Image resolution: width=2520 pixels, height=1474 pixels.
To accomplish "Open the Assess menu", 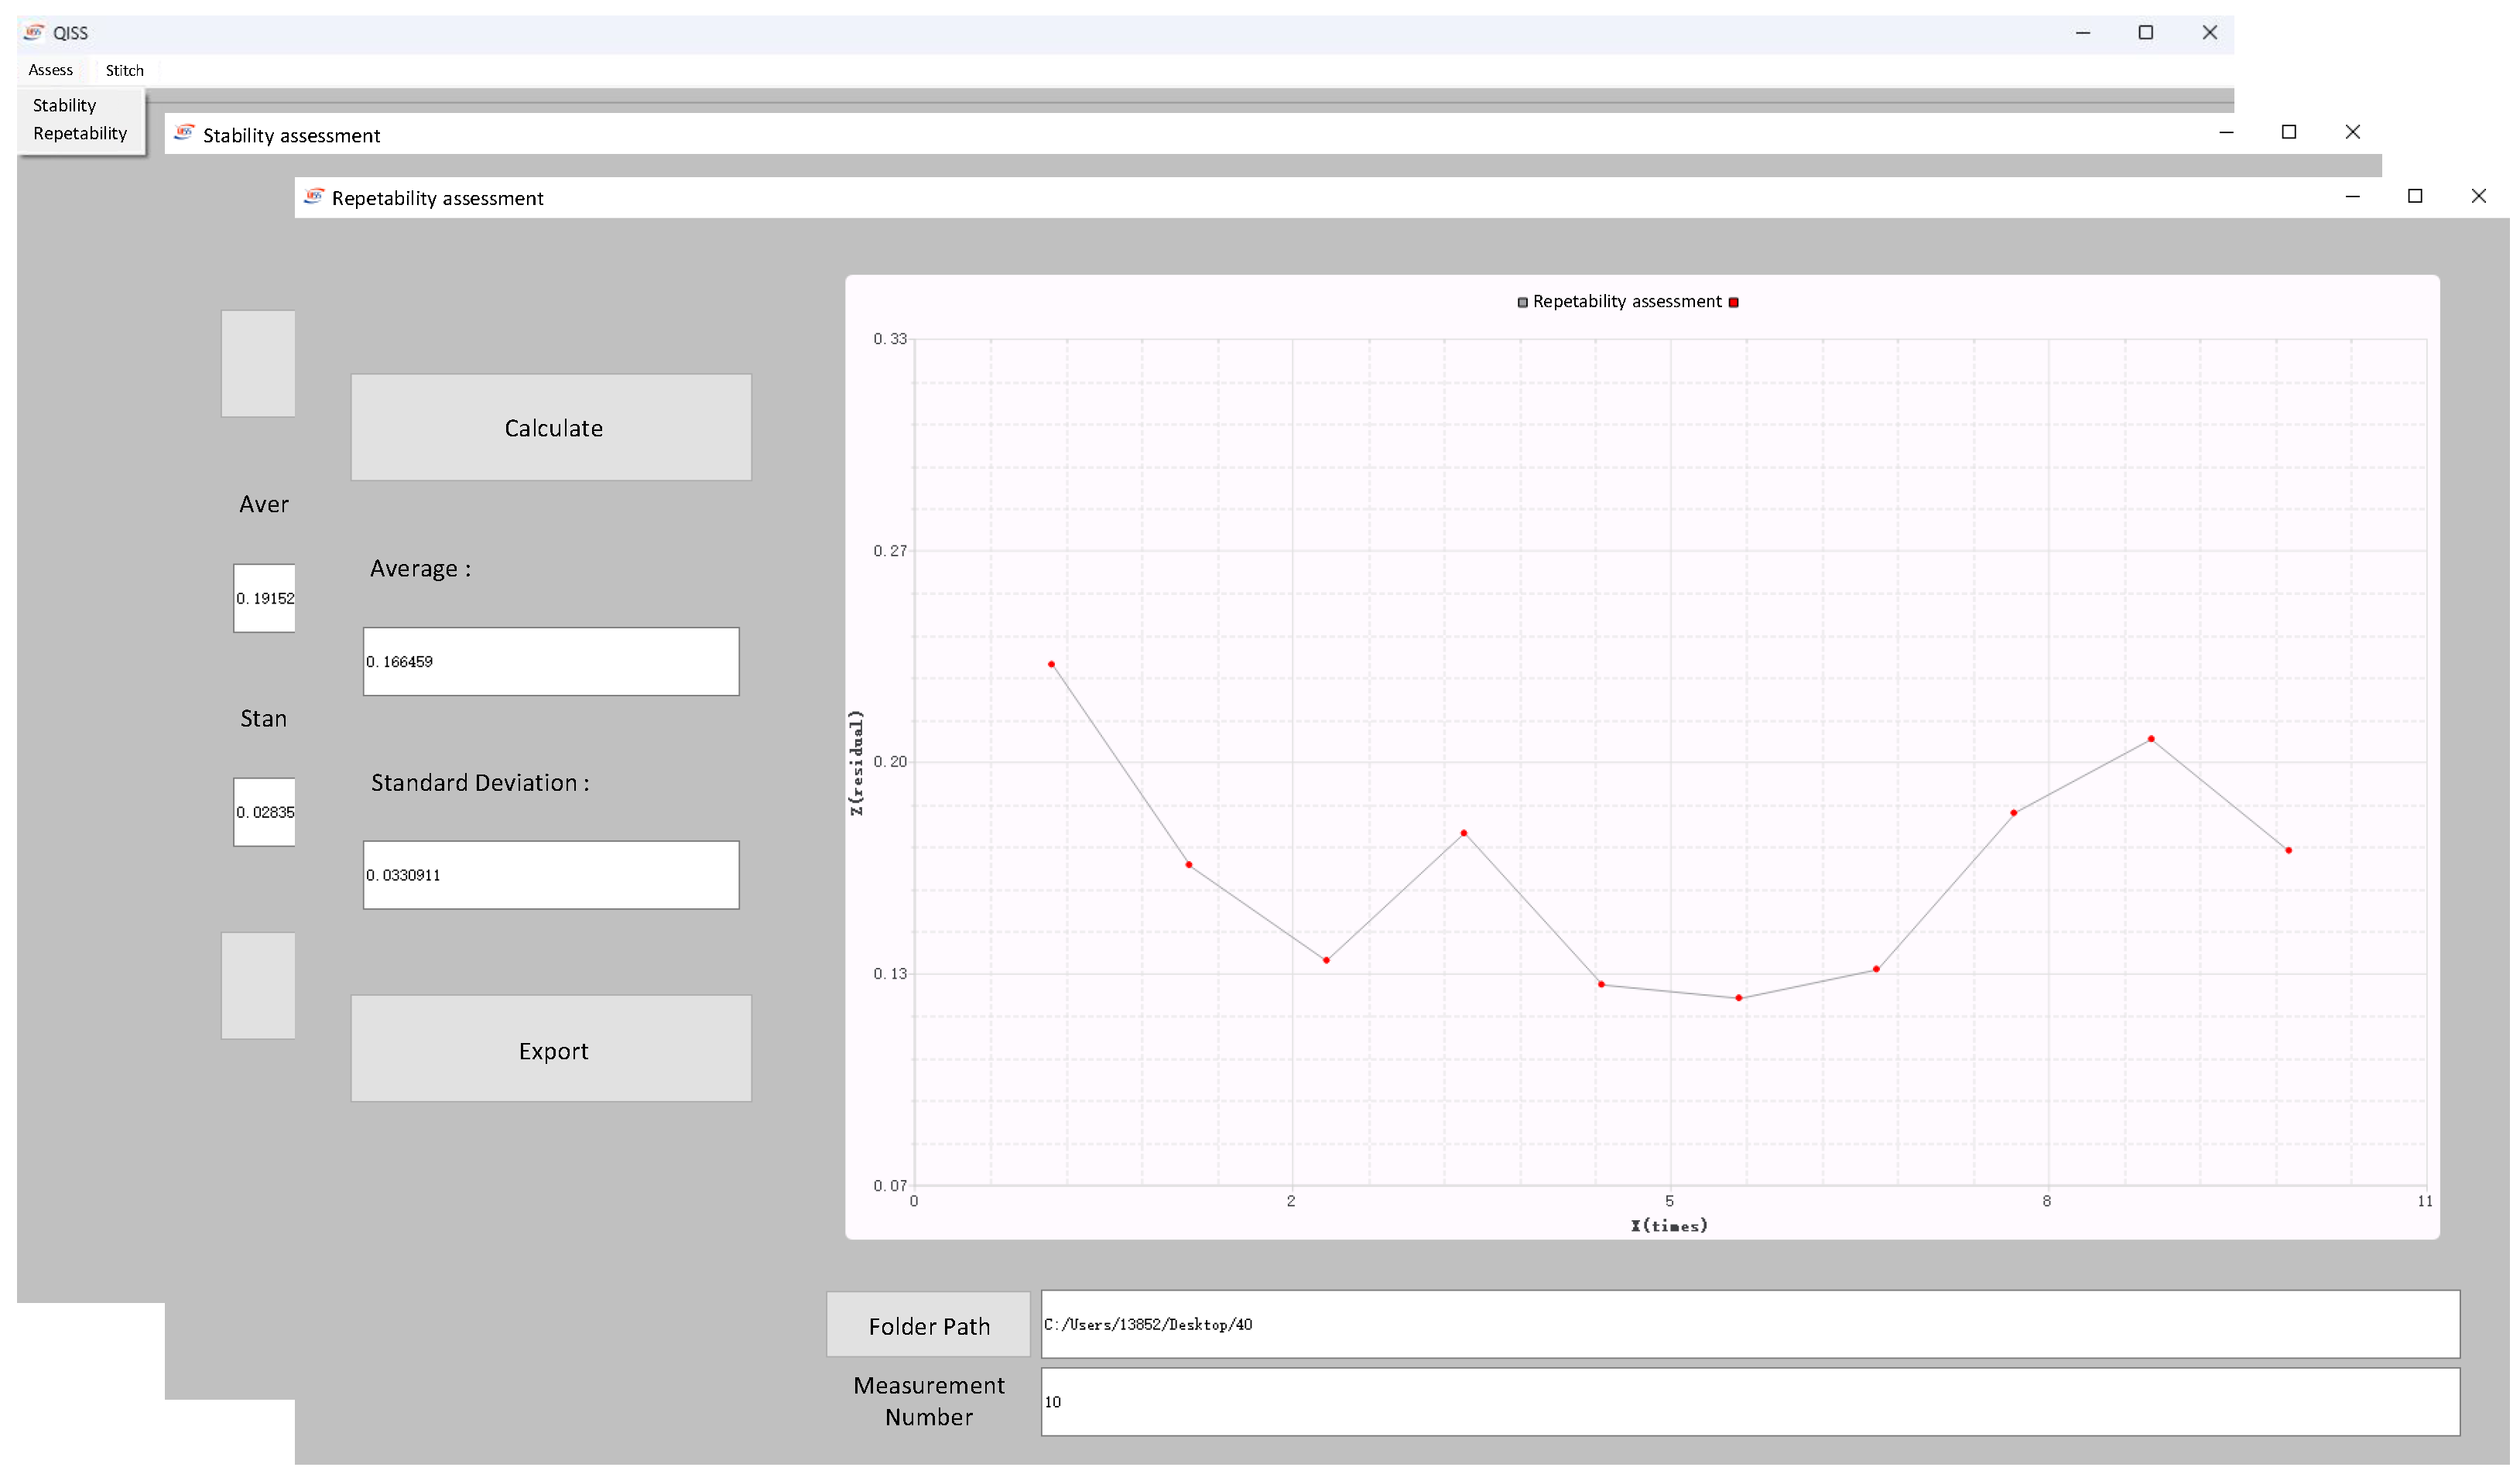I will coord(50,70).
